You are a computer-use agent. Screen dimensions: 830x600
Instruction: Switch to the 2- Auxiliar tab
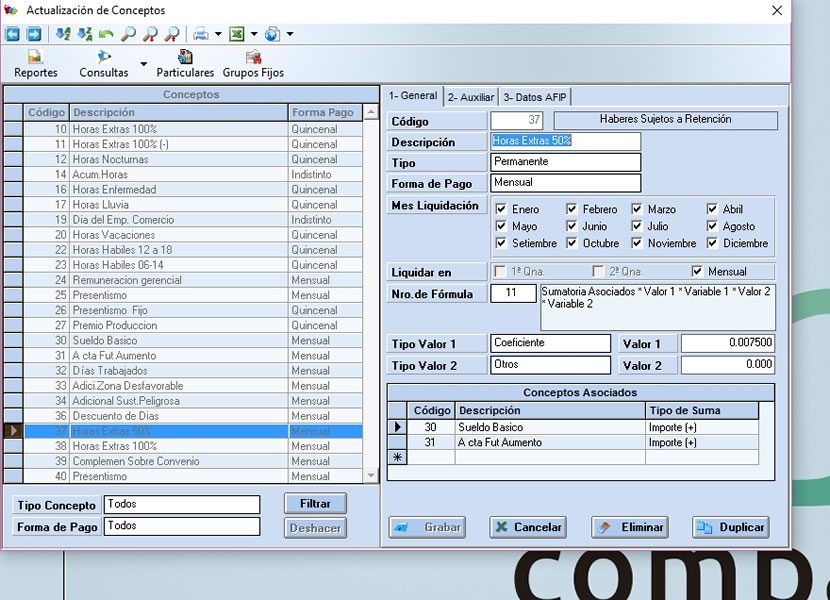pos(471,97)
